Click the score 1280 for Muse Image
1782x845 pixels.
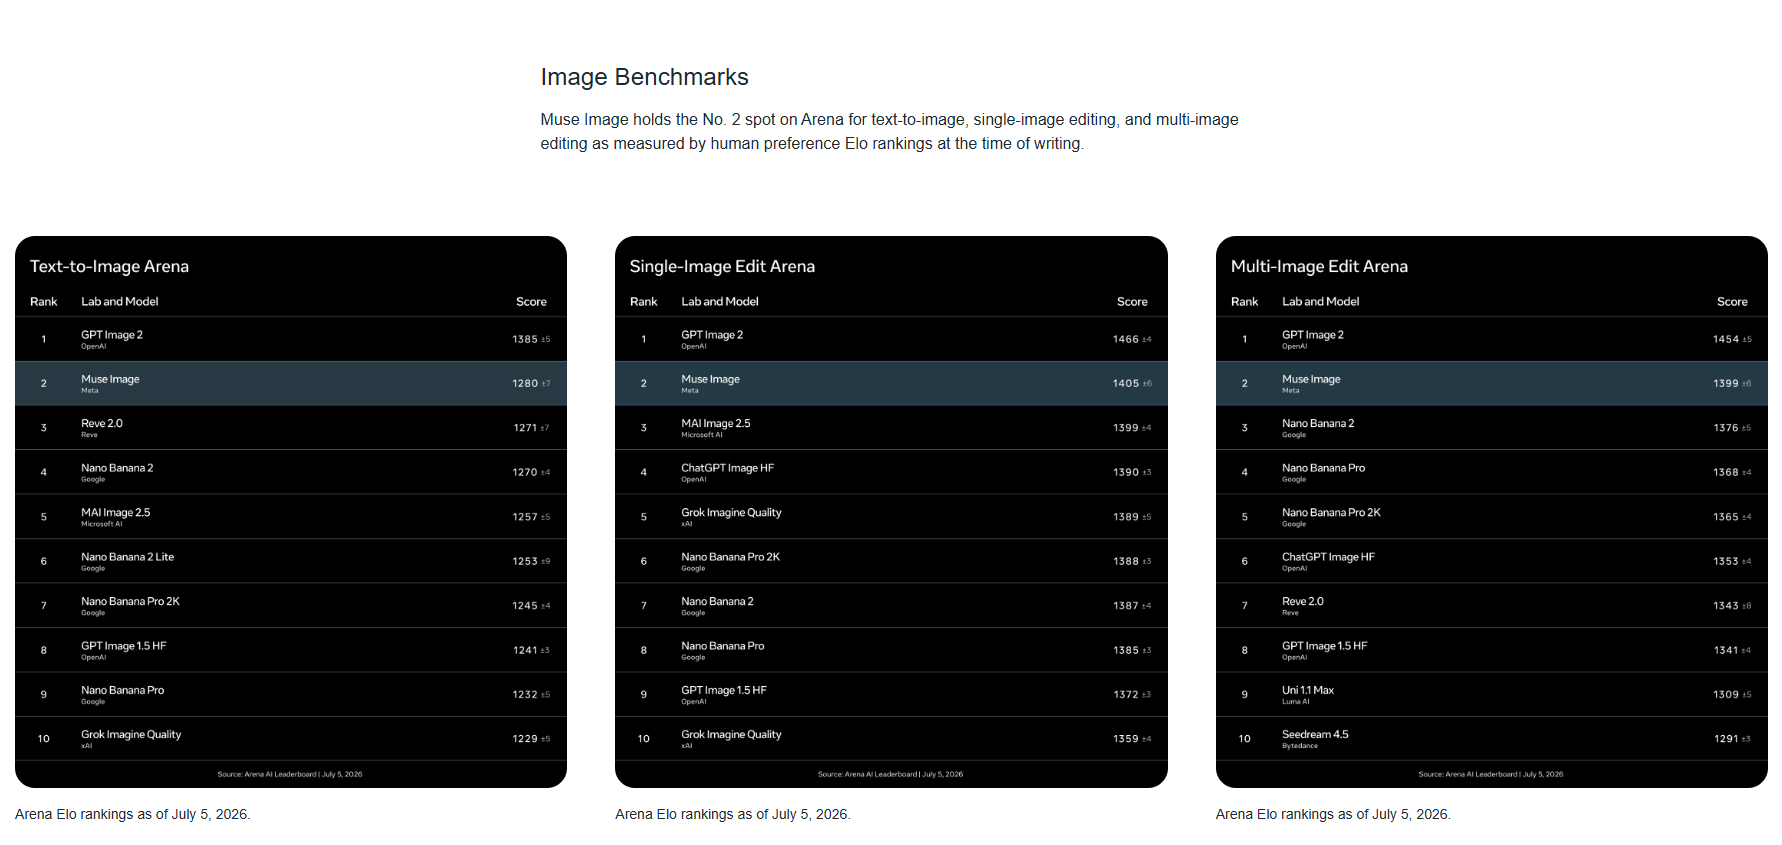point(525,383)
